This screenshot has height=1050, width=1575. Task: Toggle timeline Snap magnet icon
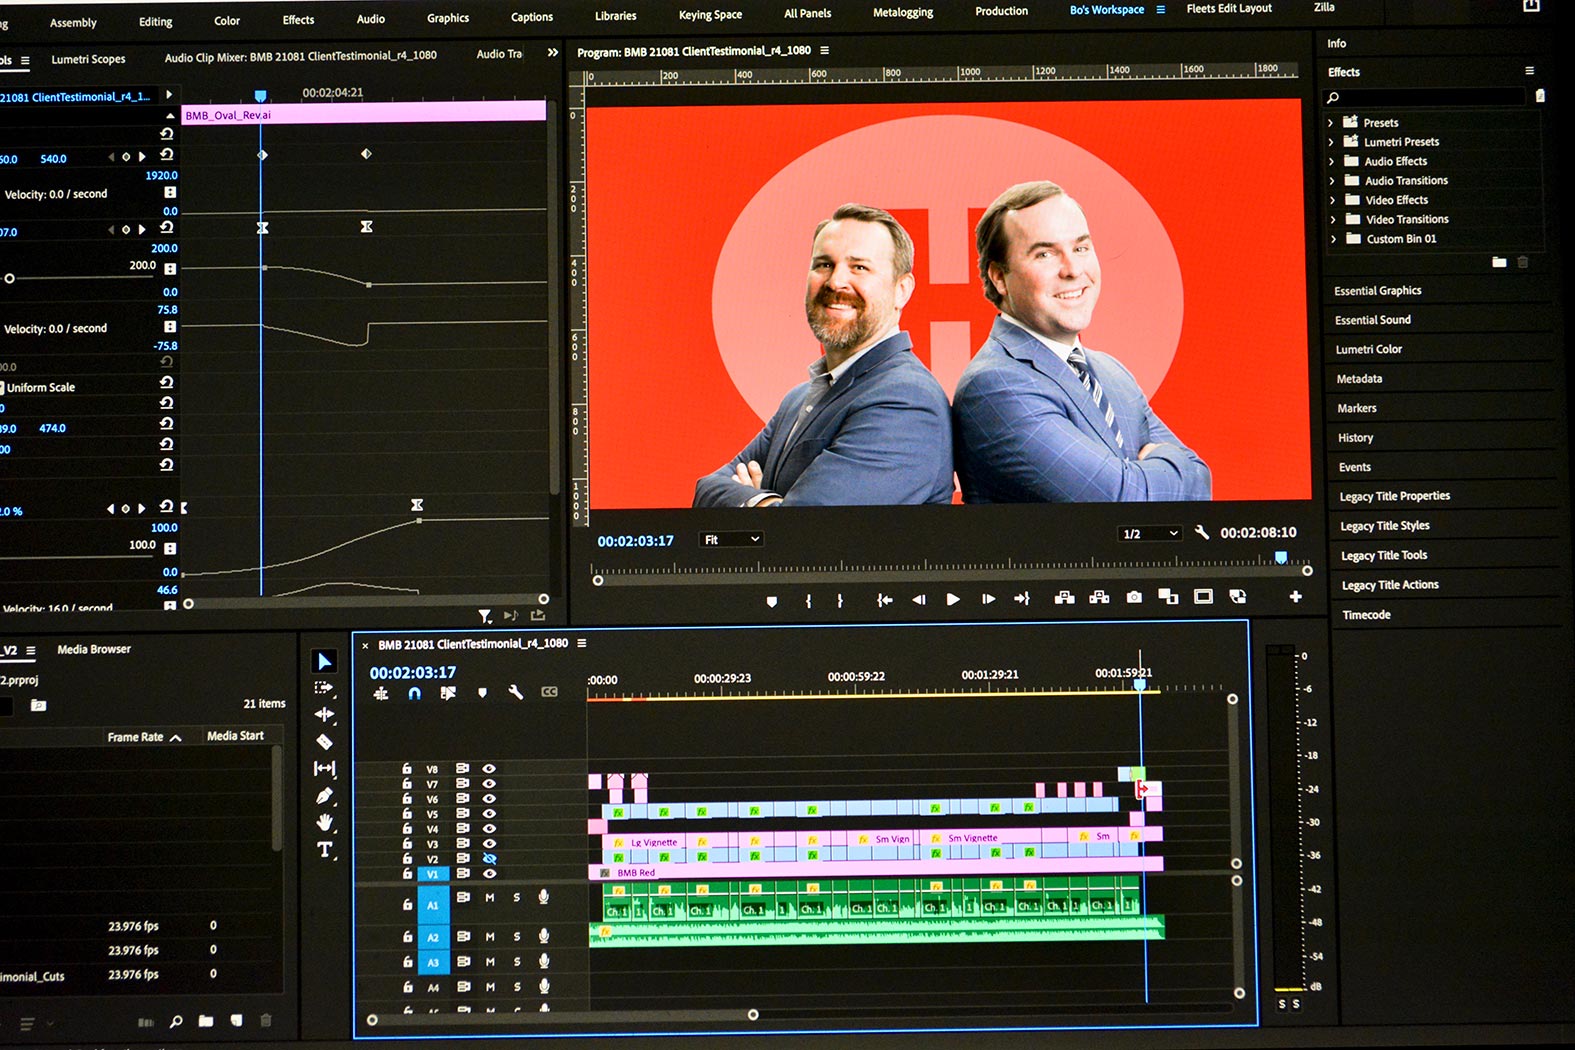point(414,693)
